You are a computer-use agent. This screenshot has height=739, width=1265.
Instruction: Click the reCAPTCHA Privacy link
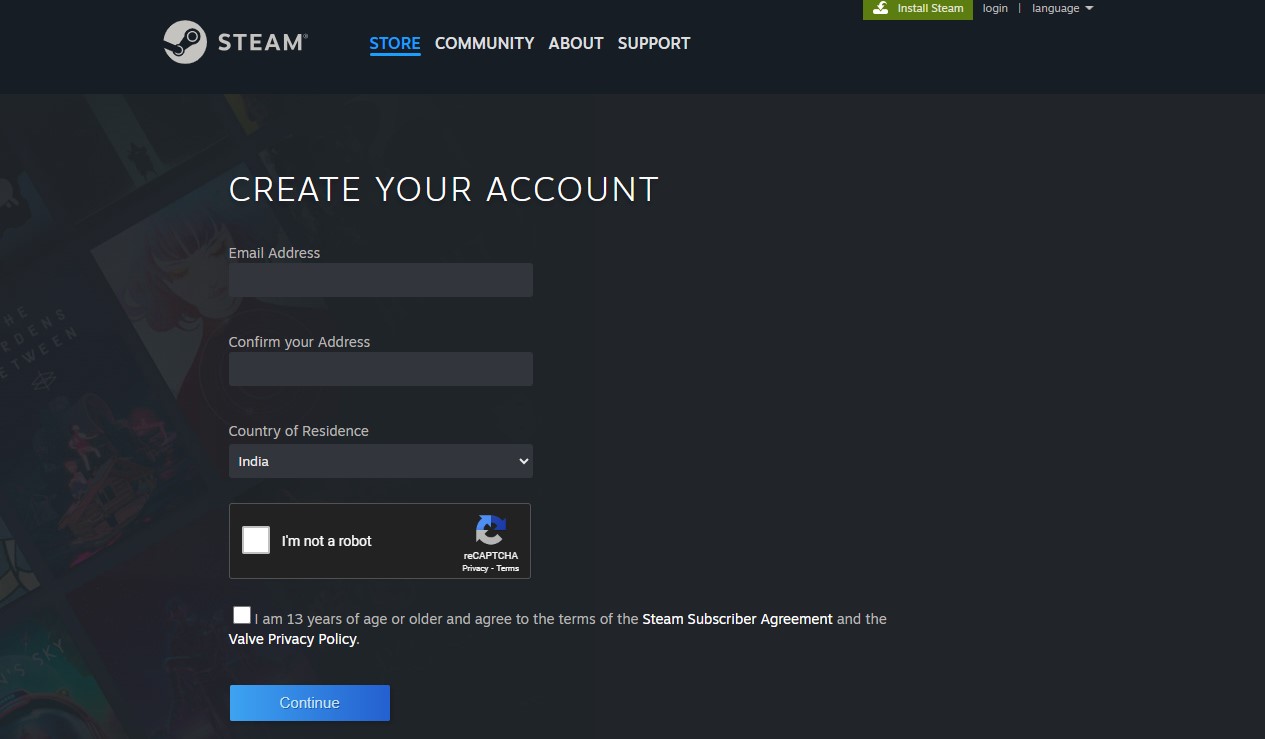pos(475,568)
